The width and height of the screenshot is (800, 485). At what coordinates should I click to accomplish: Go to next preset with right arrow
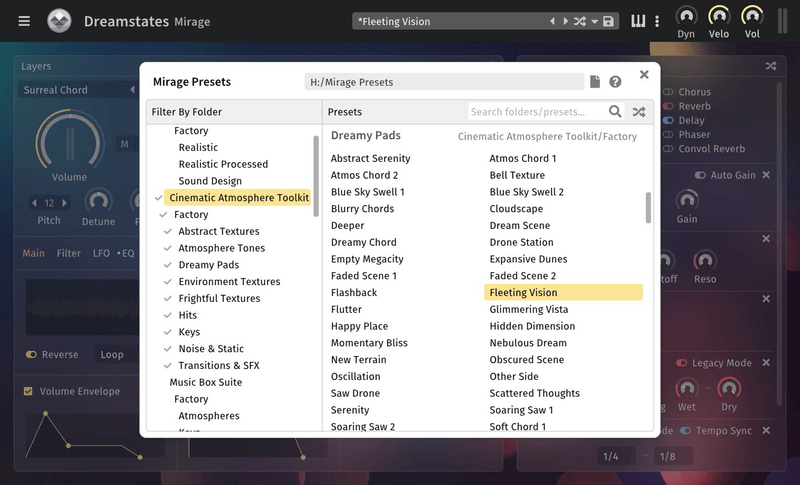click(565, 21)
